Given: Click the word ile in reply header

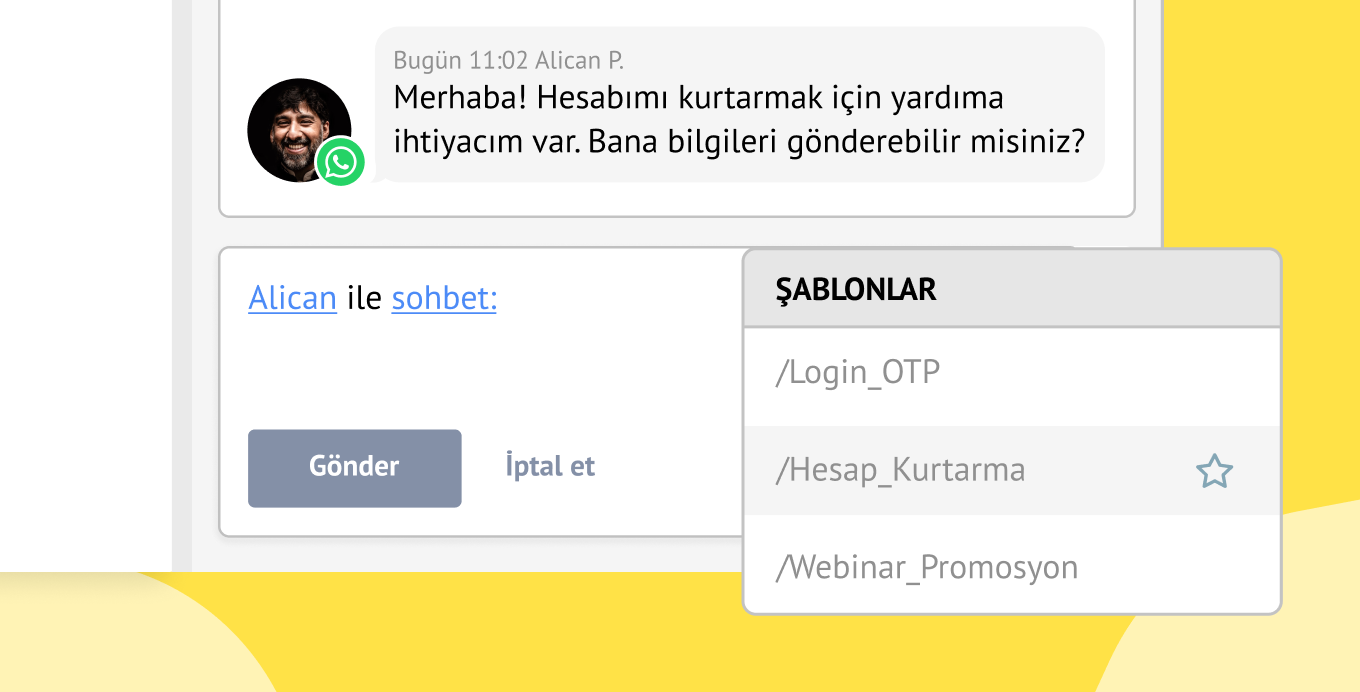Looking at the screenshot, I should coord(364,298).
